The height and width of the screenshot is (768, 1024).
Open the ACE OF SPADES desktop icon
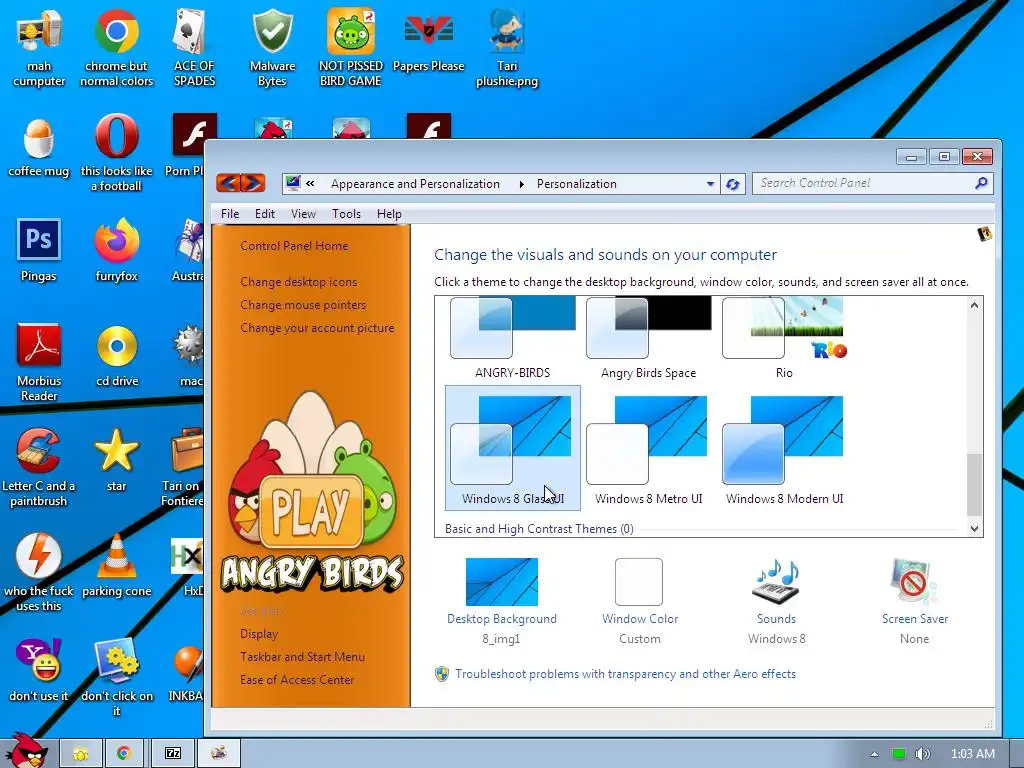pyautogui.click(x=194, y=48)
